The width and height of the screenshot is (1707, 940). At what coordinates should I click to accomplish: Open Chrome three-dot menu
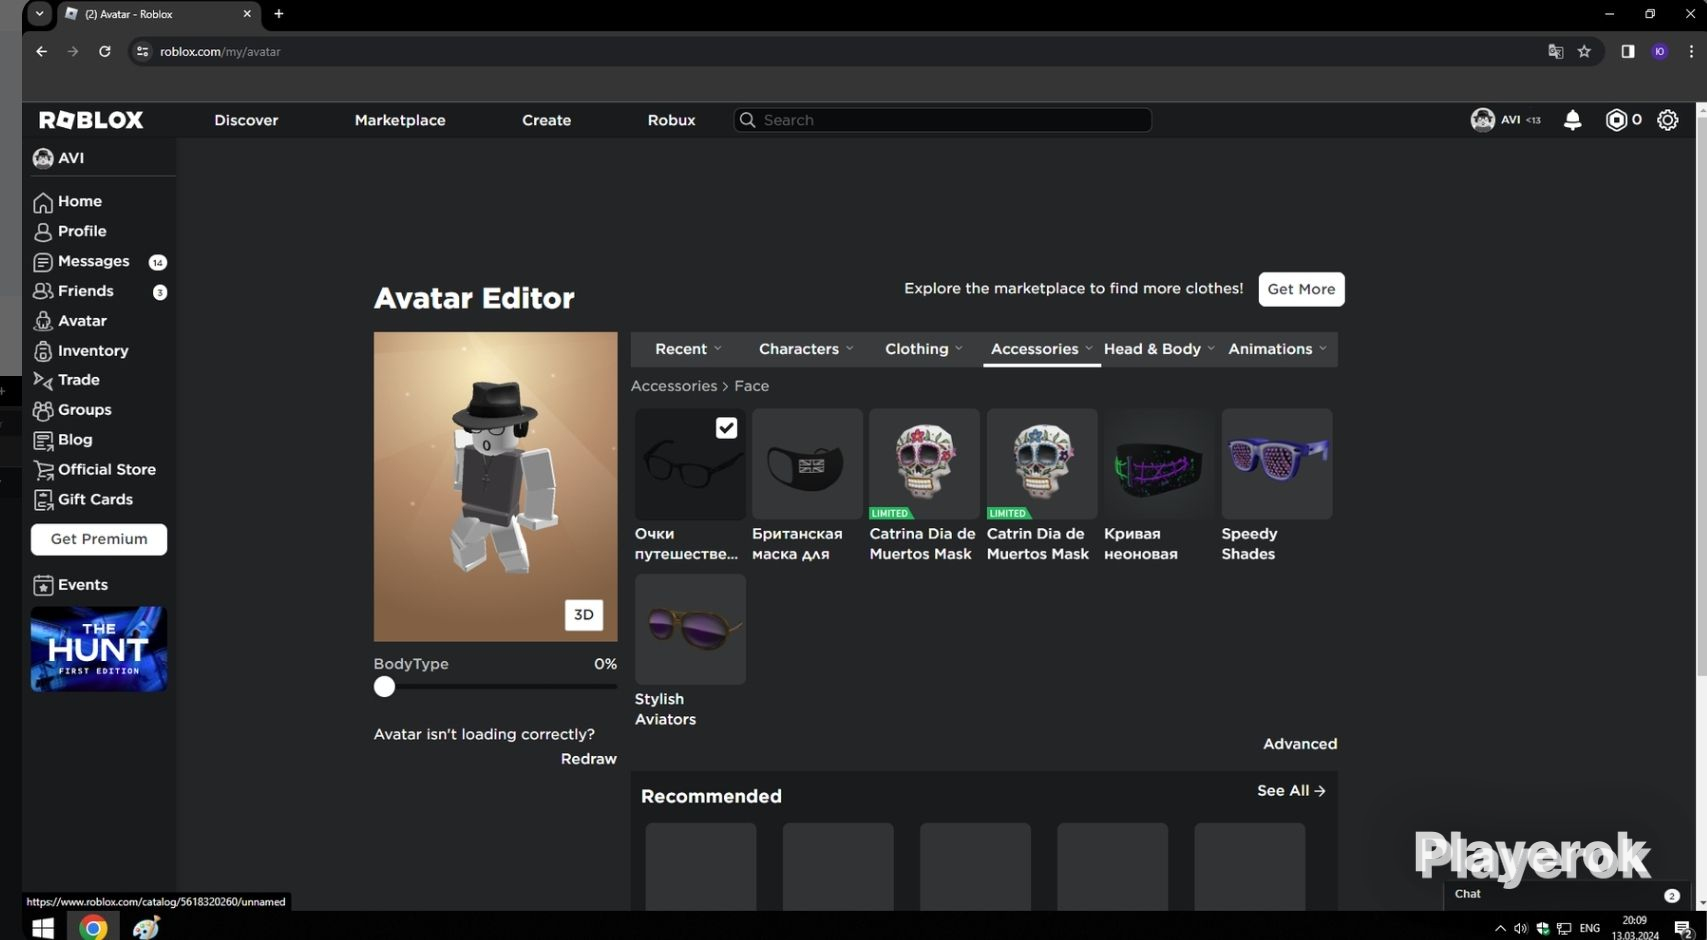1691,51
